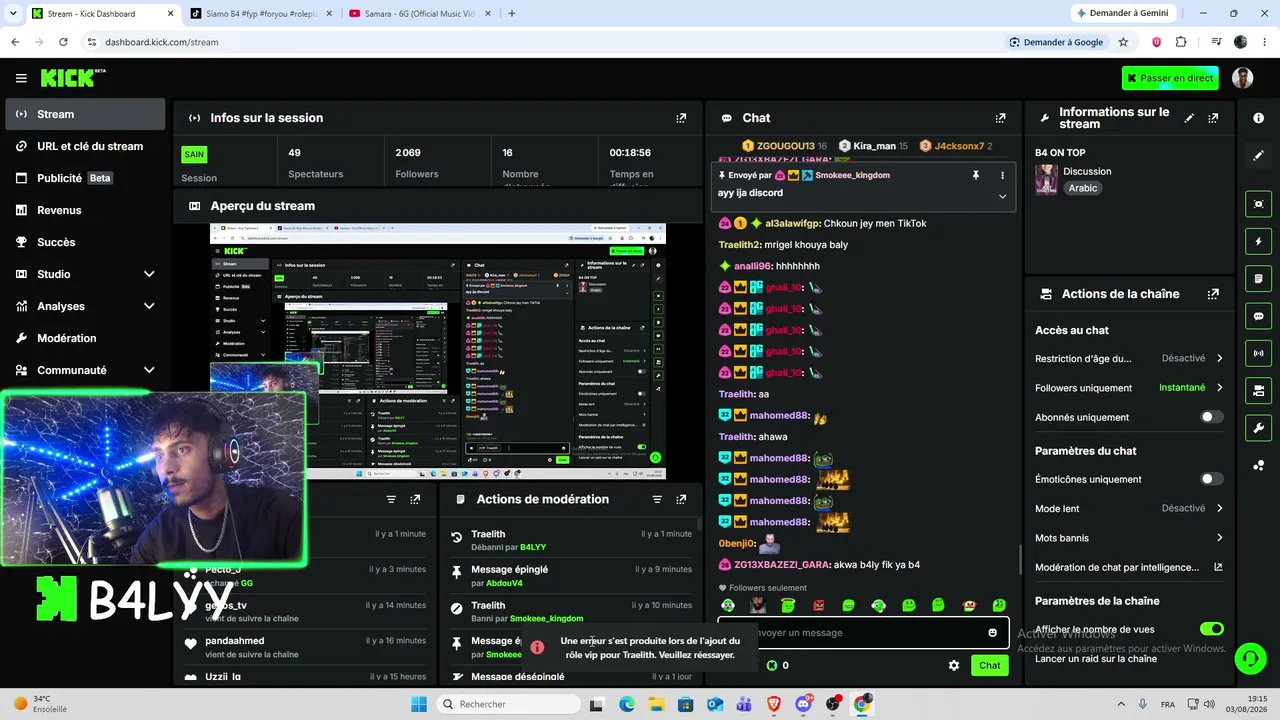This screenshot has width=1280, height=720.
Task: Pop out the Infos sur la session panel
Action: (x=681, y=118)
